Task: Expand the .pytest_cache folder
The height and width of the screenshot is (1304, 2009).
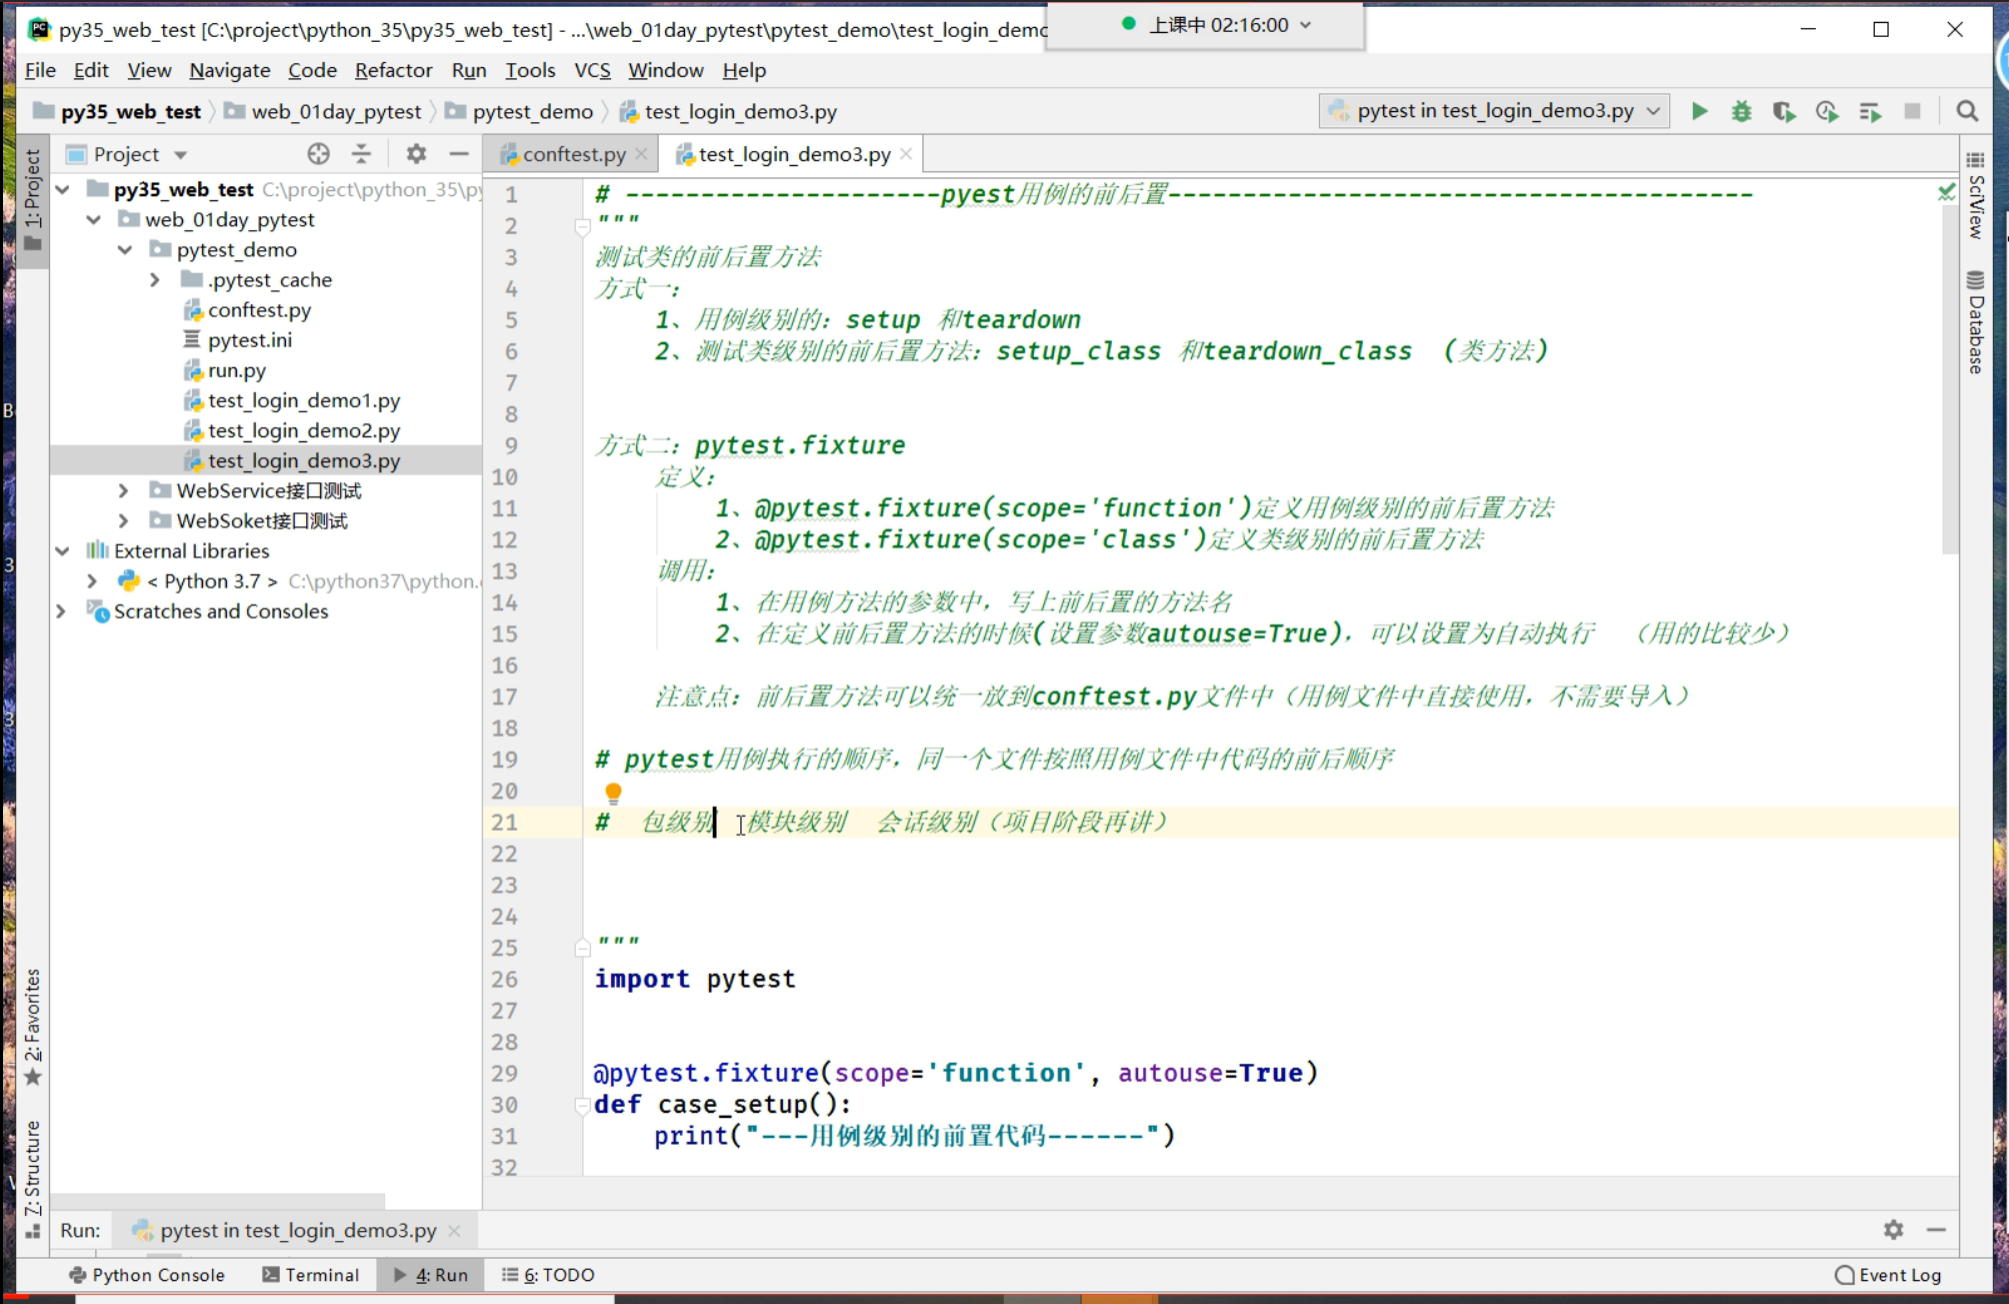Action: pos(155,280)
